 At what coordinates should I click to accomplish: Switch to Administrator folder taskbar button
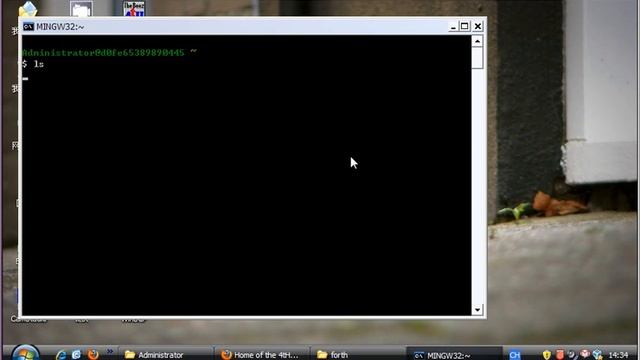(x=165, y=355)
